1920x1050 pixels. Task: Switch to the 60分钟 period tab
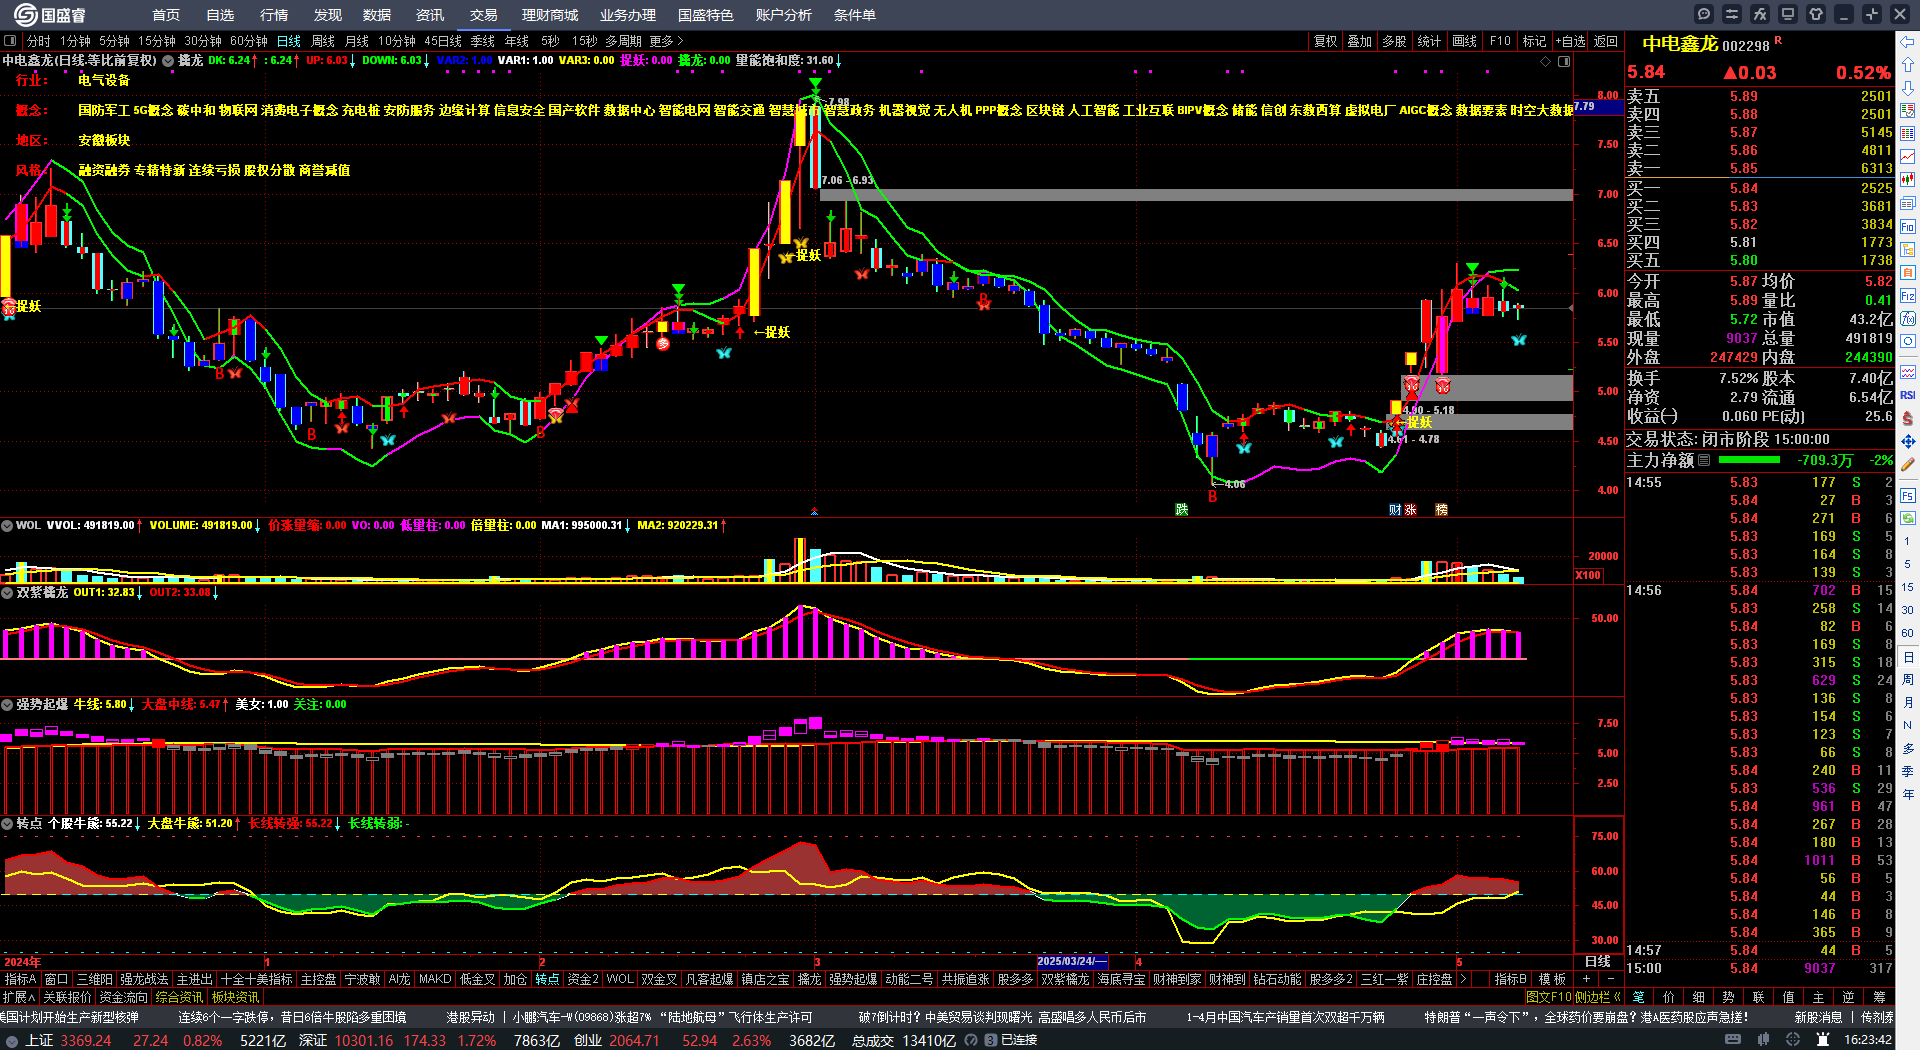249,41
